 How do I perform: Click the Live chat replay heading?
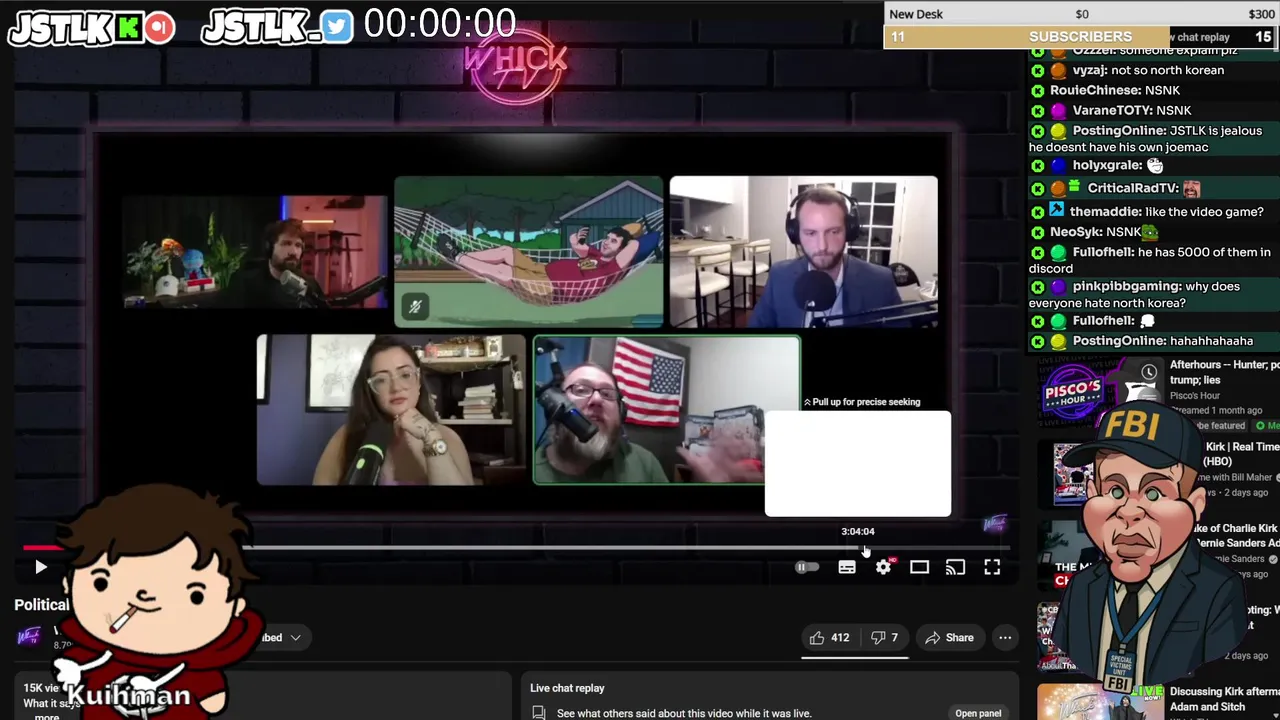tap(567, 688)
